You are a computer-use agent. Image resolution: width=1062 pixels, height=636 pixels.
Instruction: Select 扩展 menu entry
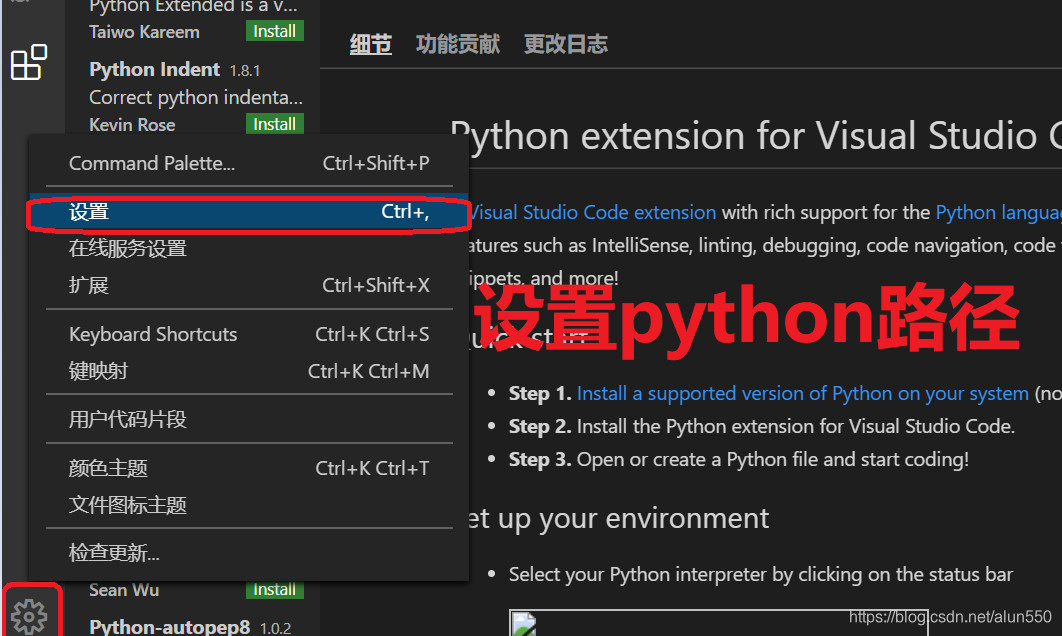249,285
